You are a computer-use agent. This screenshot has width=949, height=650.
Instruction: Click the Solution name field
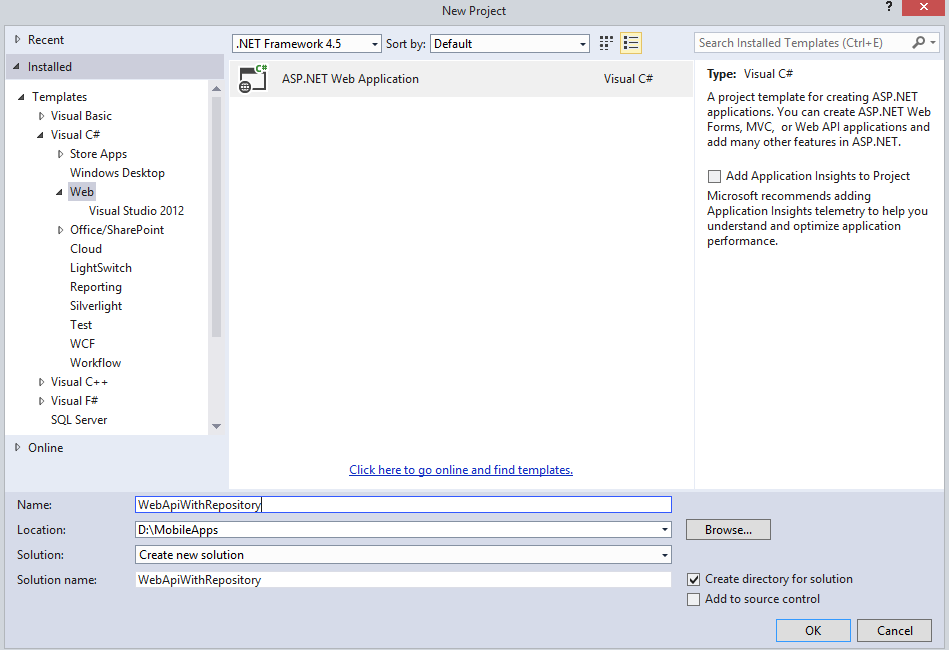point(403,580)
